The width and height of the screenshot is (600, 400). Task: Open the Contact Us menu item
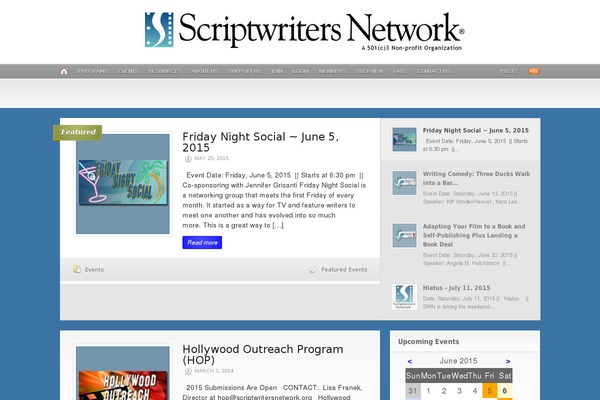click(x=434, y=71)
